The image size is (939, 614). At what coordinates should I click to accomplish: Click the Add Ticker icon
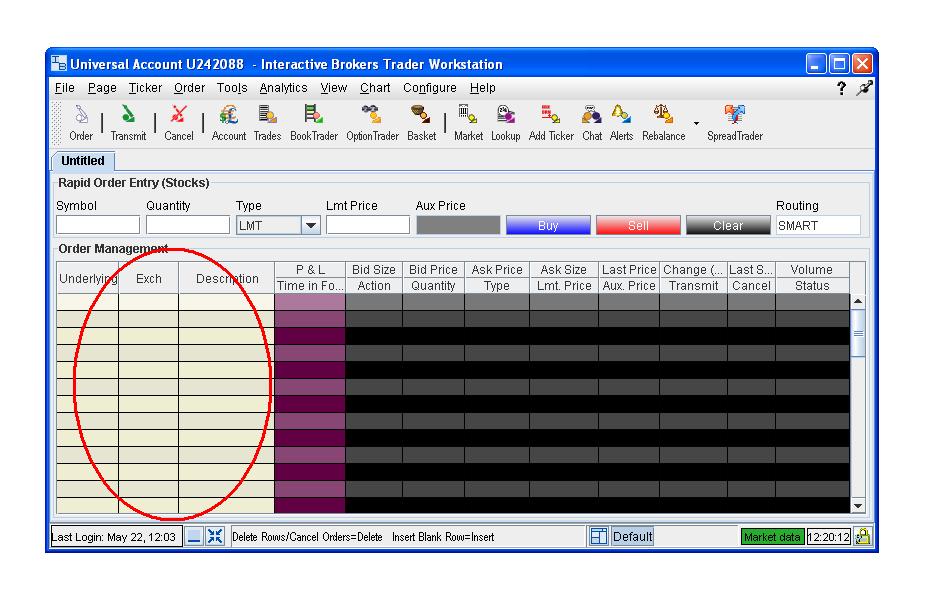551,123
